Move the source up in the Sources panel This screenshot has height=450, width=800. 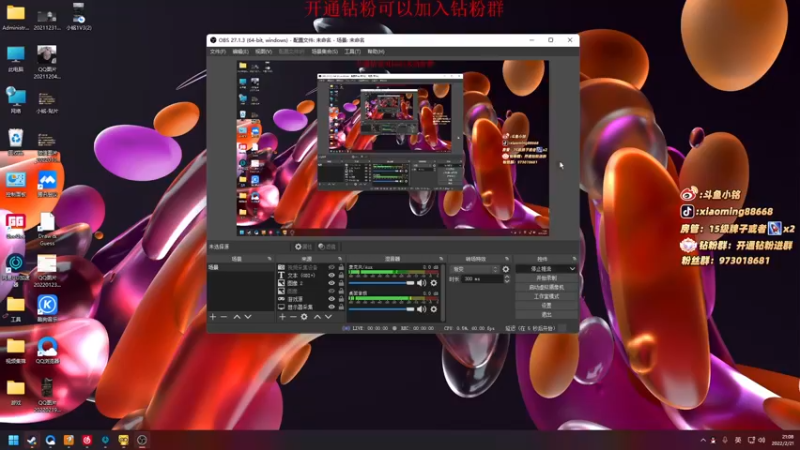(317, 317)
